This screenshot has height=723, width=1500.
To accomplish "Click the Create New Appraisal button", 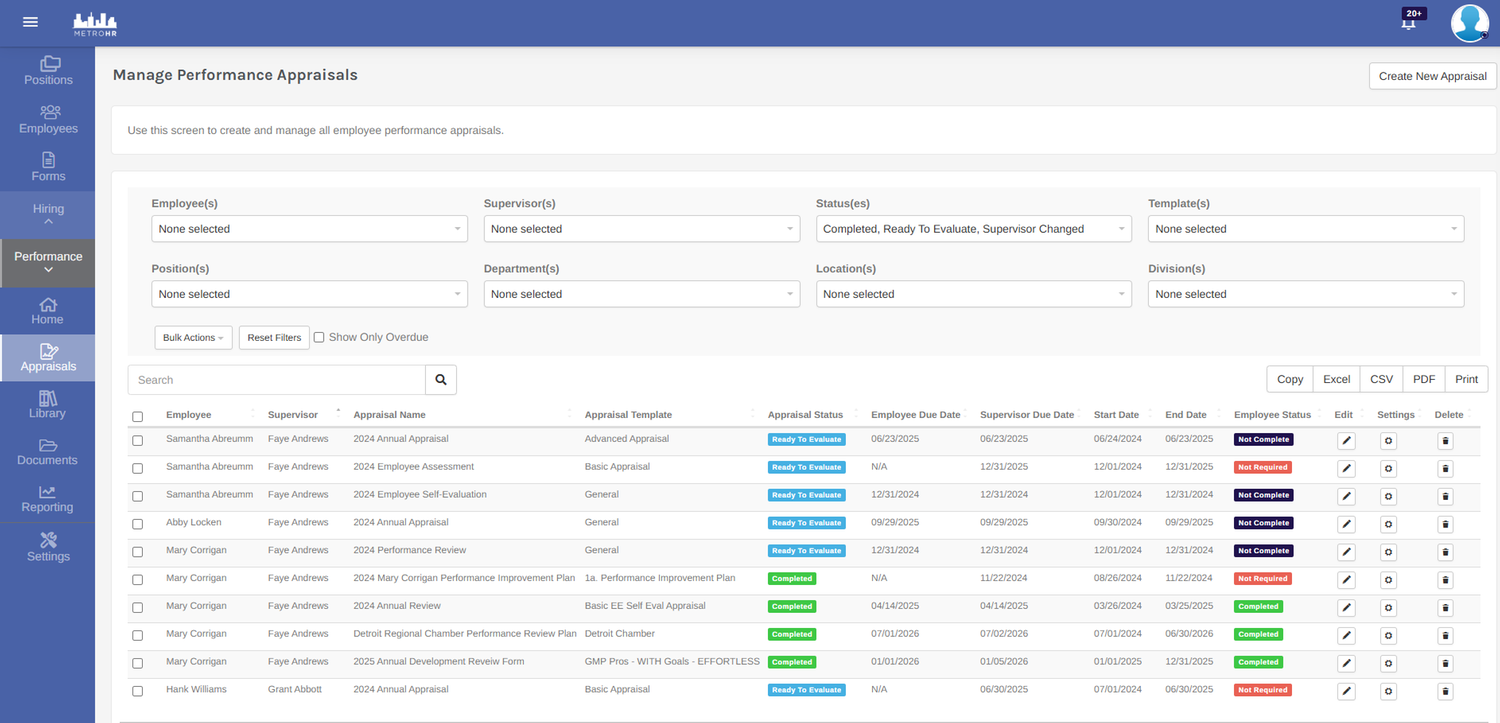I will pos(1432,75).
